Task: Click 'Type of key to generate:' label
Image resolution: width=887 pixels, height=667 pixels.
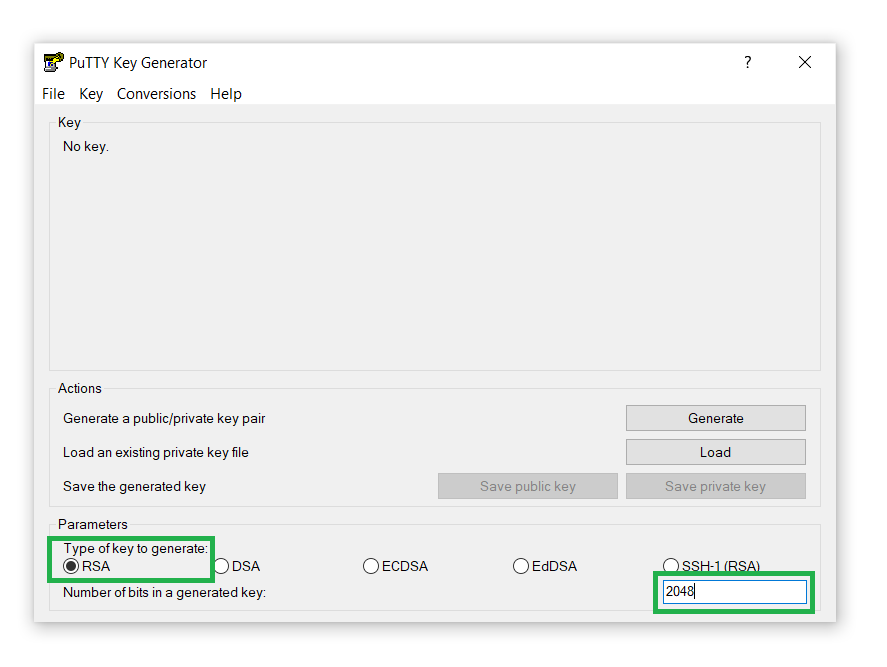Action: (136, 549)
